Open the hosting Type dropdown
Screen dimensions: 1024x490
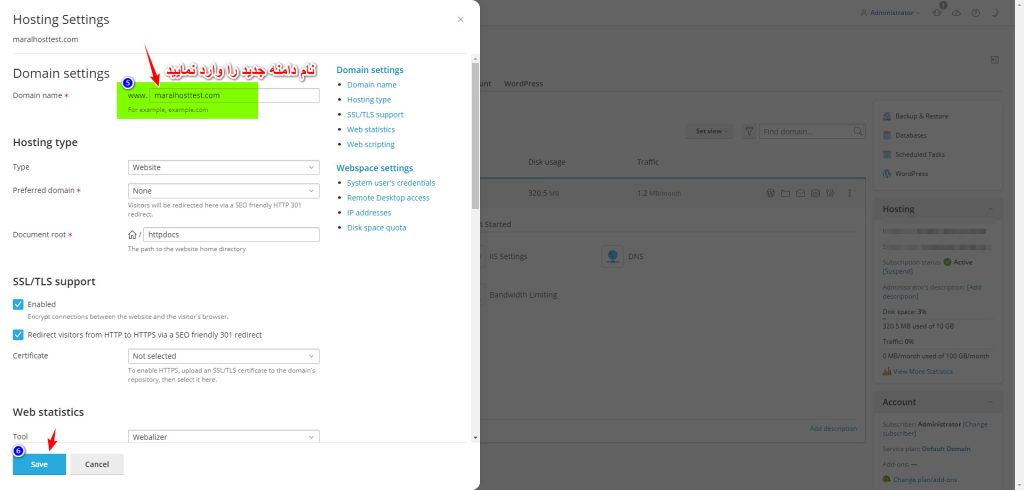click(x=224, y=167)
